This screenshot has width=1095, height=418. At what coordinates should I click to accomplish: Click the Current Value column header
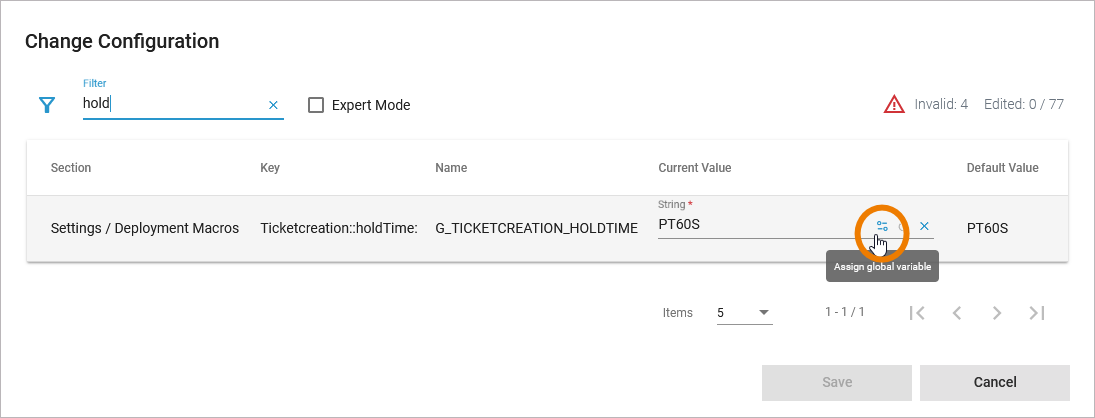click(x=694, y=168)
